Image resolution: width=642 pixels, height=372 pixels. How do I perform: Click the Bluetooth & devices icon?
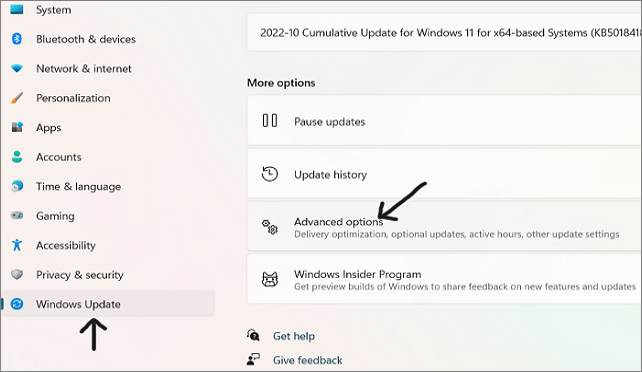point(17,39)
